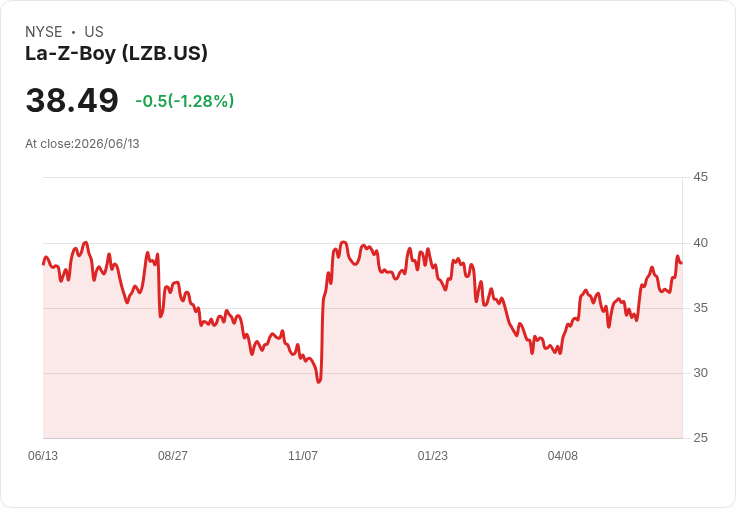The width and height of the screenshot is (736, 508).
Task: Click the La-Z-Boy (LZB.US) stock title
Action: pyautogui.click(x=116, y=53)
